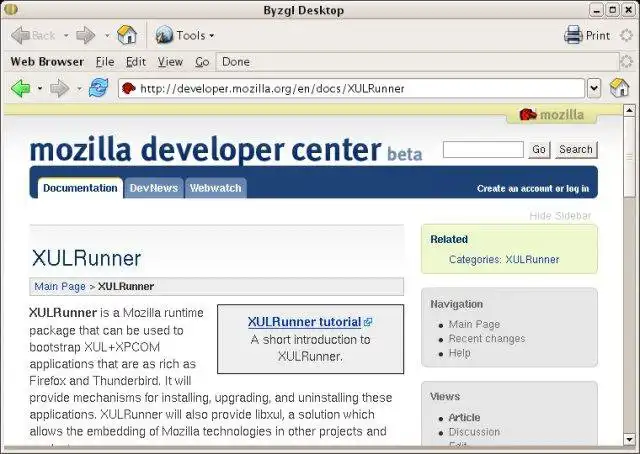Click the Done status text
The height and width of the screenshot is (454, 640).
(x=236, y=62)
